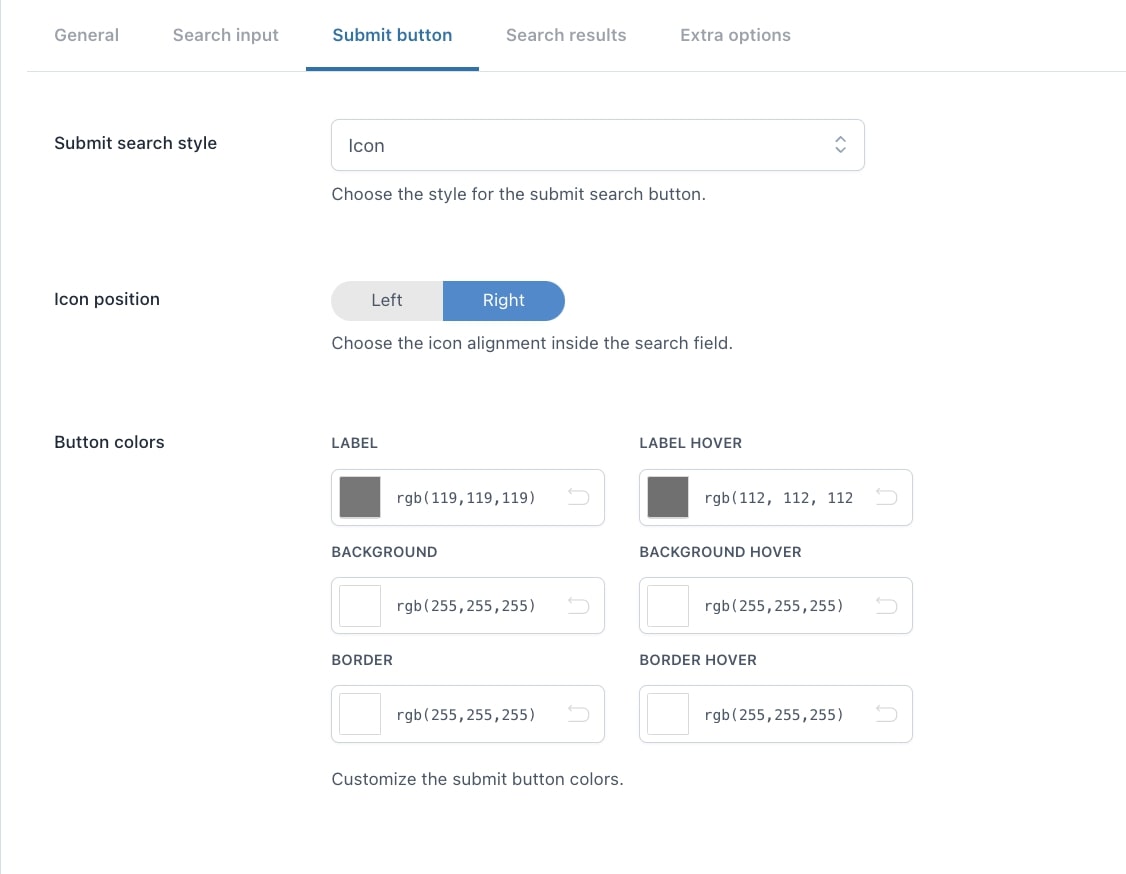Switch to the General tab
Screen dimensions: 1126x874
pyautogui.click(x=86, y=35)
